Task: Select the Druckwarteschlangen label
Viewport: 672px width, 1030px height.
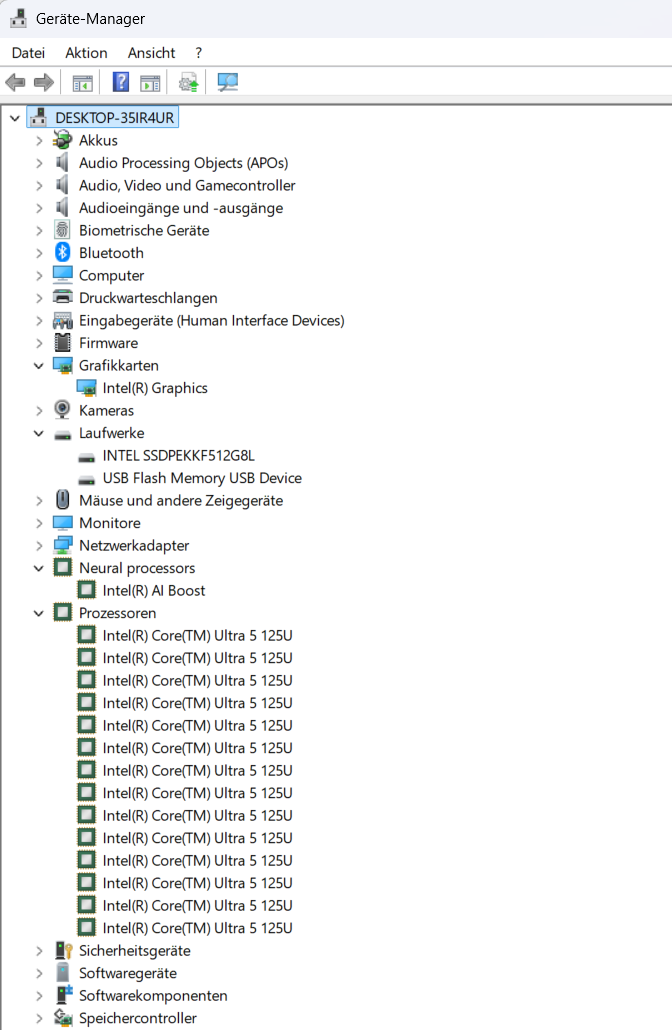Action: point(148,298)
